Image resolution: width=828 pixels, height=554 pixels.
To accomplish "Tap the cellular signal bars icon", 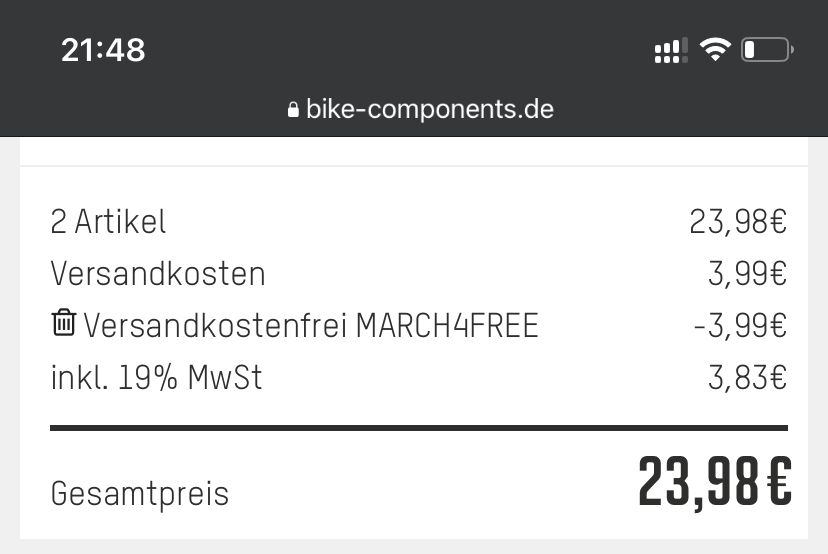I will [x=670, y=50].
